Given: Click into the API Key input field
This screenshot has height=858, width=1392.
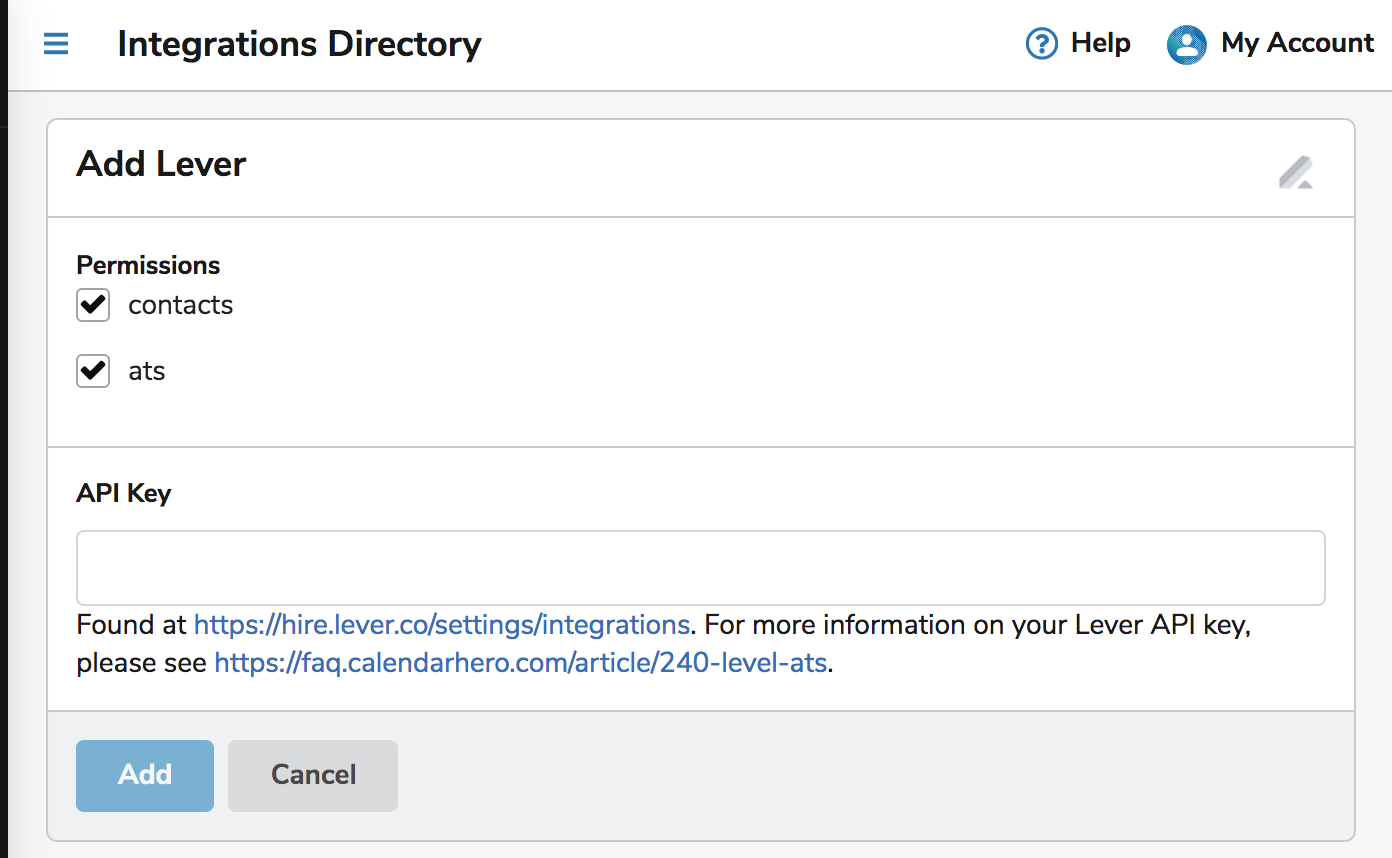Looking at the screenshot, I should click(x=701, y=568).
